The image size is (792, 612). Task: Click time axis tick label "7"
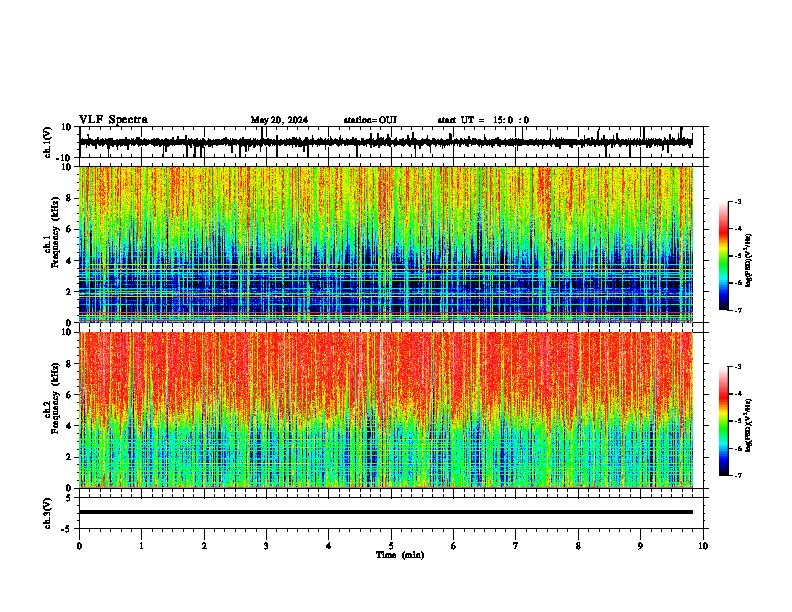click(516, 546)
